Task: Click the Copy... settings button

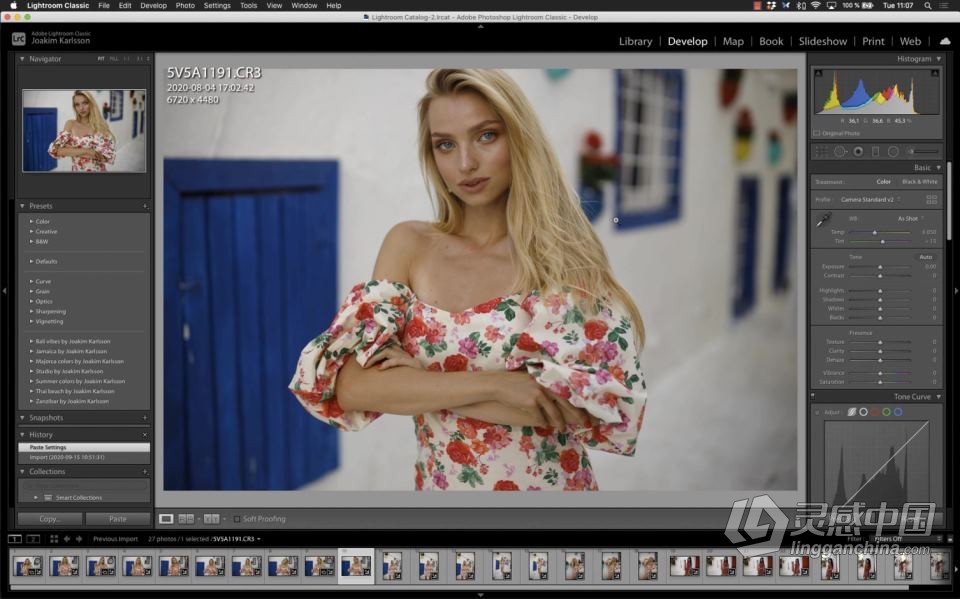Action: (x=50, y=519)
